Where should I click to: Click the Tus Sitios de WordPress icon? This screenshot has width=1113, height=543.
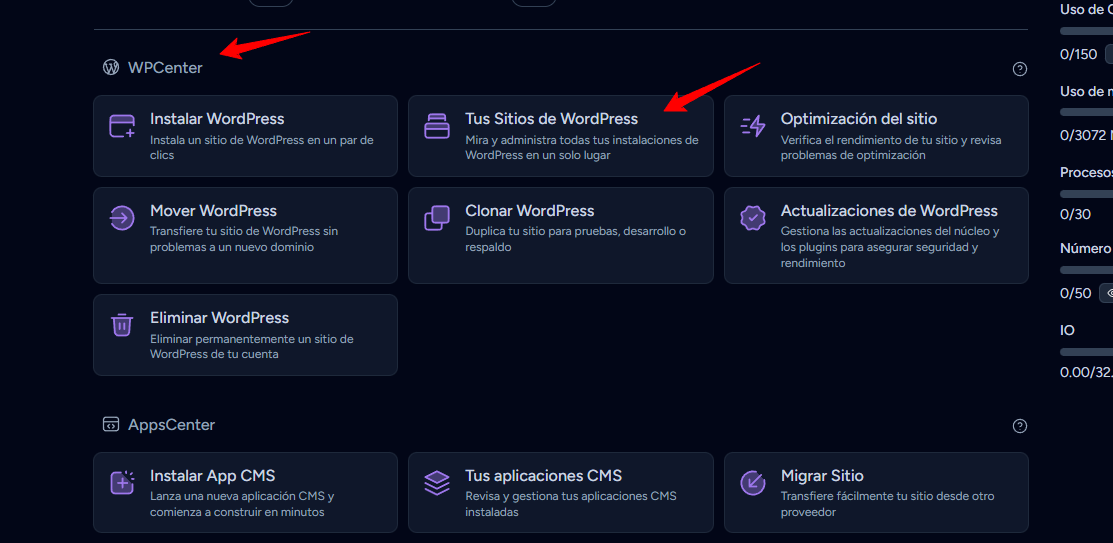pos(437,126)
